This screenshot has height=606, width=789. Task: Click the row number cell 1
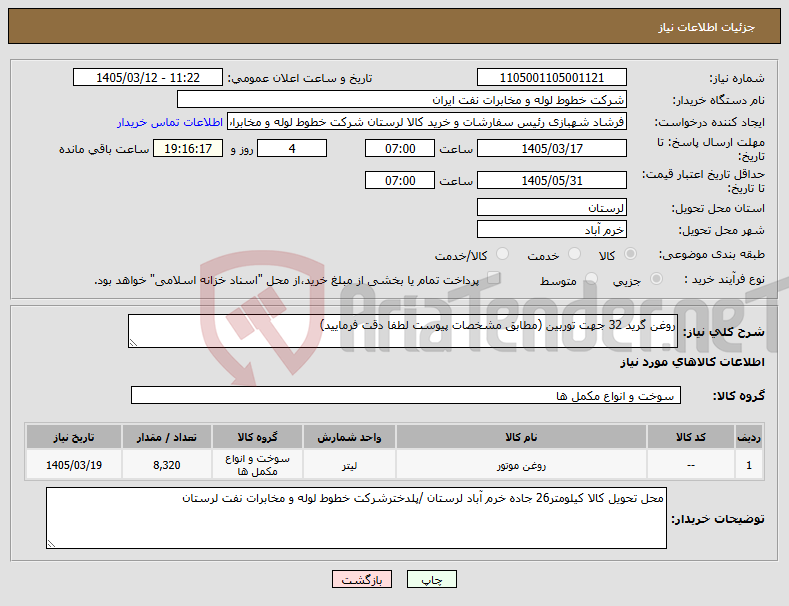point(749,465)
